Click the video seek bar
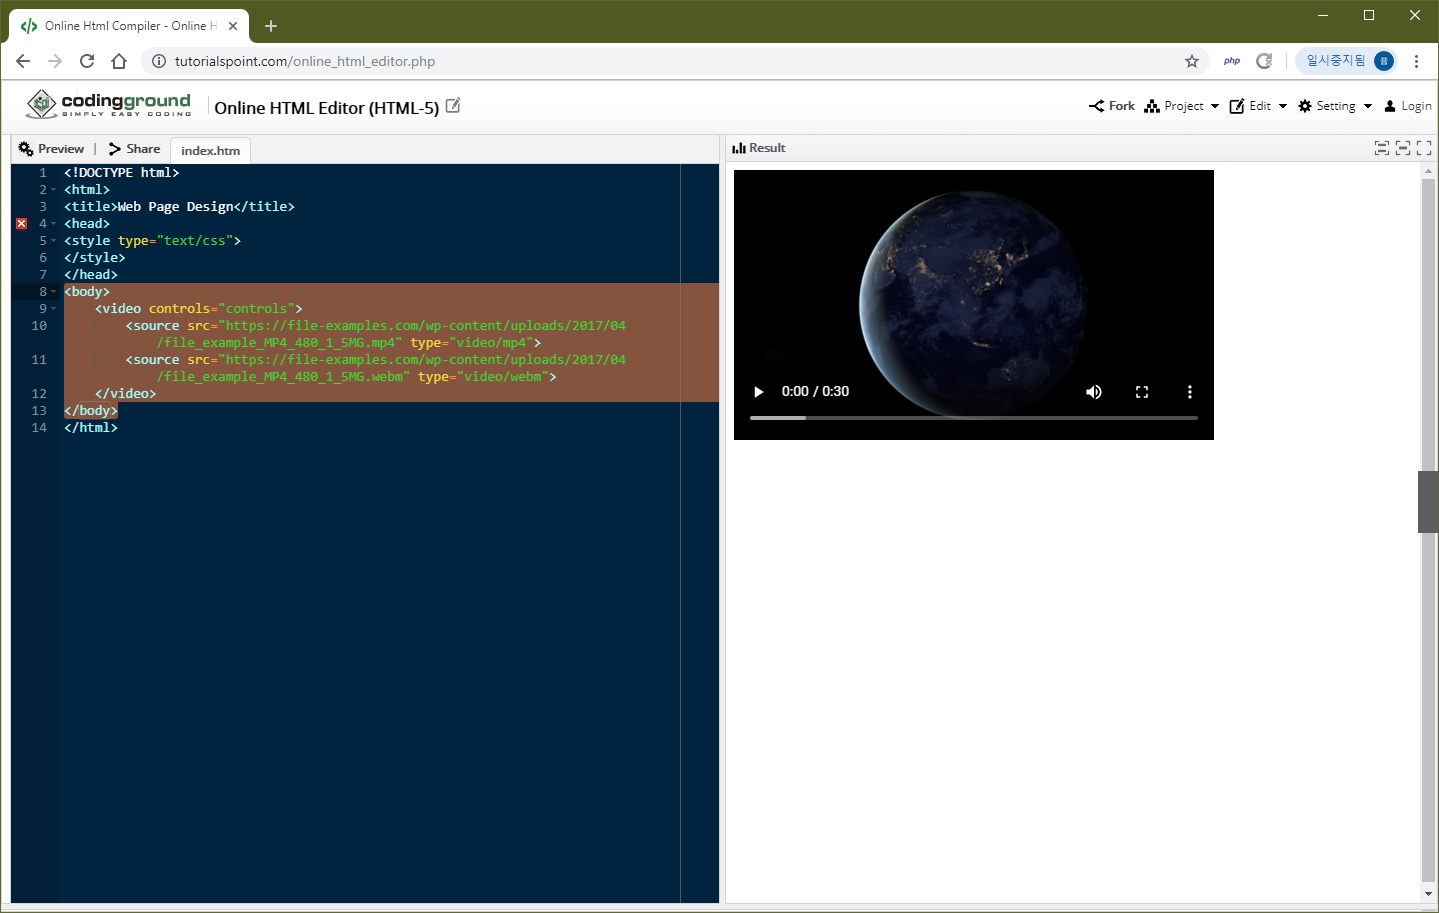This screenshot has height=913, width=1439. [976, 417]
